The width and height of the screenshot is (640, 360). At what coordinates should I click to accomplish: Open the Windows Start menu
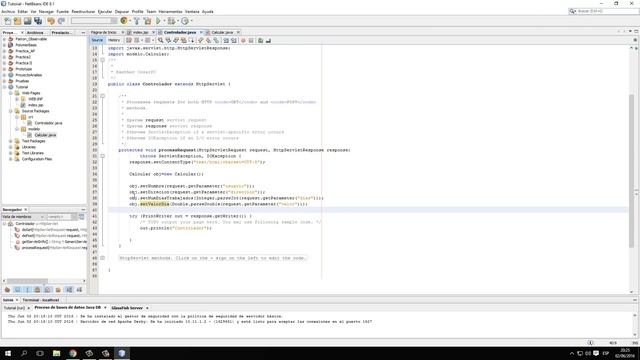pos(8,353)
